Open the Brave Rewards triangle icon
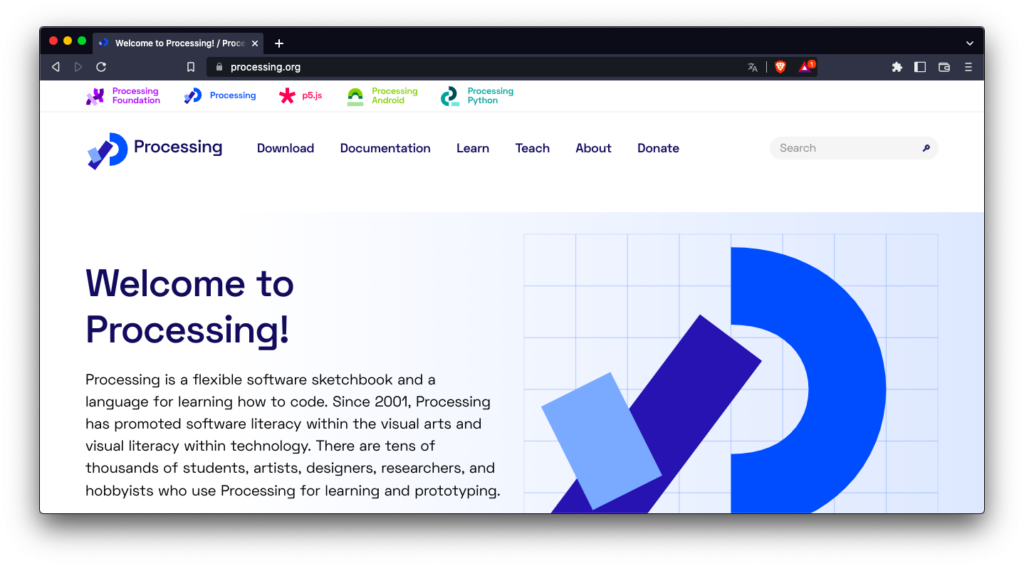1024x566 pixels. point(807,67)
